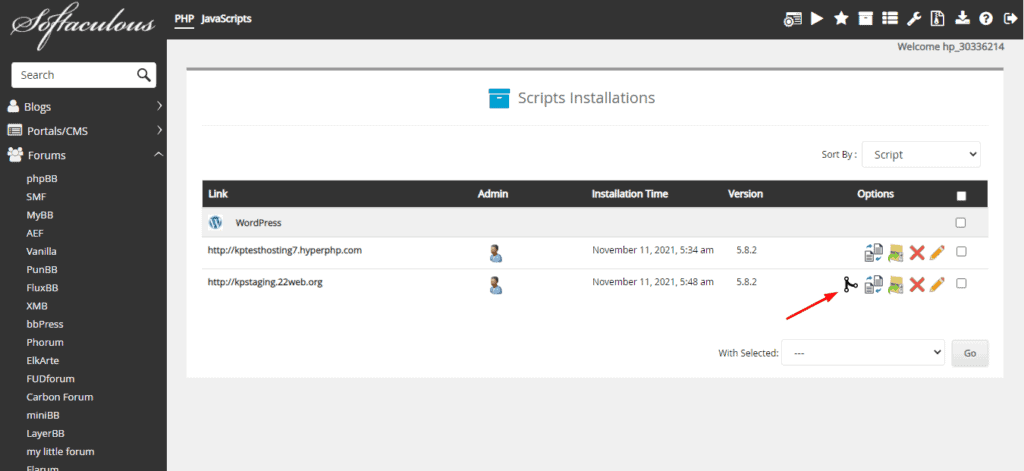
Task: Toggle the select-all checkbox in table header
Action: (x=961, y=195)
